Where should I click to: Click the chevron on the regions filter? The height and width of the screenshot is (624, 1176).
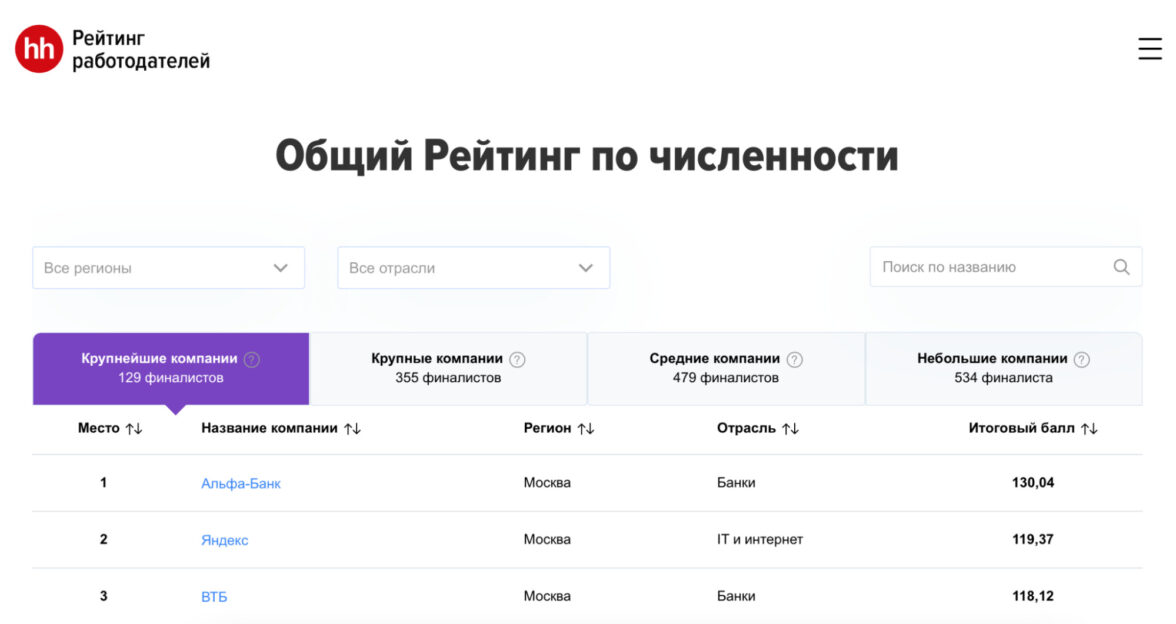[281, 267]
